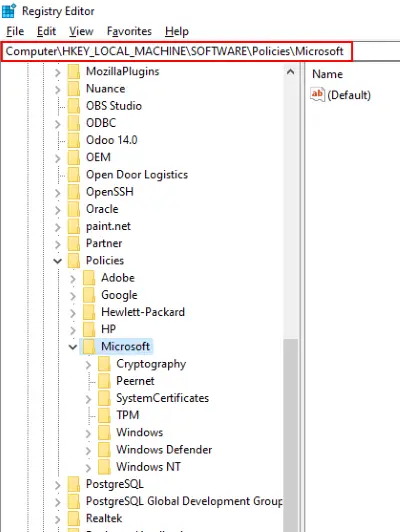Open the Edit menu
This screenshot has height=532, width=400.
coord(46,31)
